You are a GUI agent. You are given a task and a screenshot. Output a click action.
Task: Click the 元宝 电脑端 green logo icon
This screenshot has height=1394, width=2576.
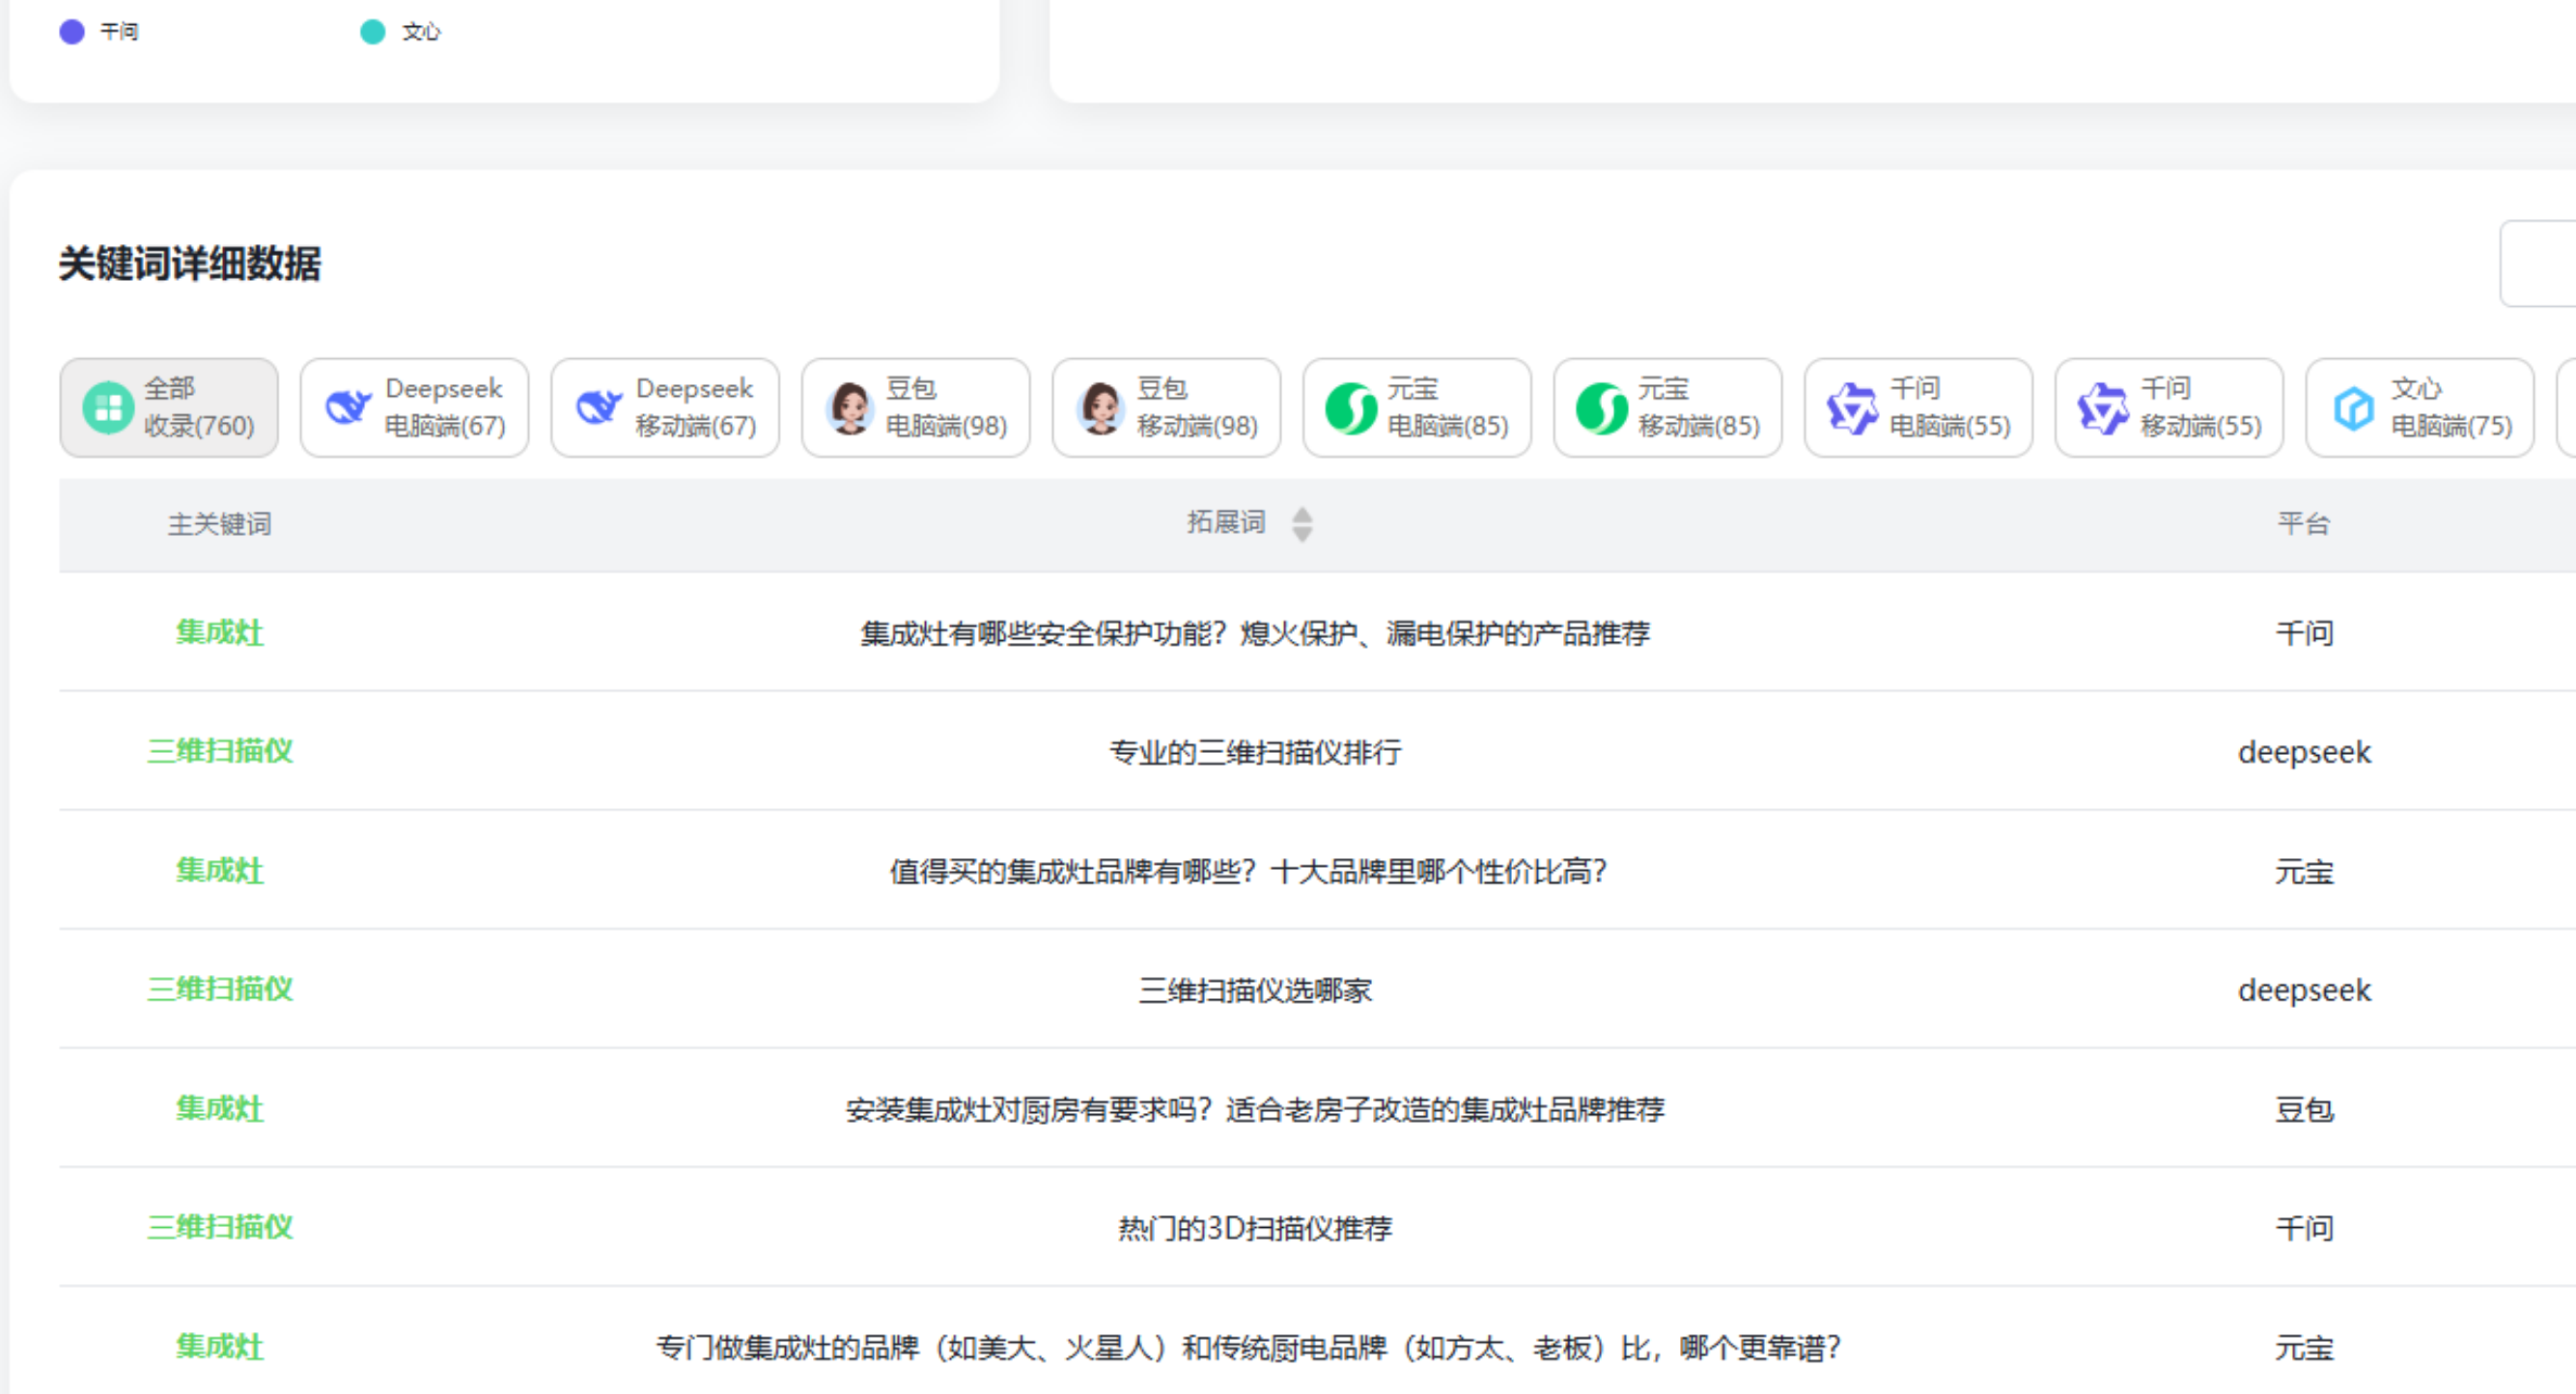[1351, 408]
